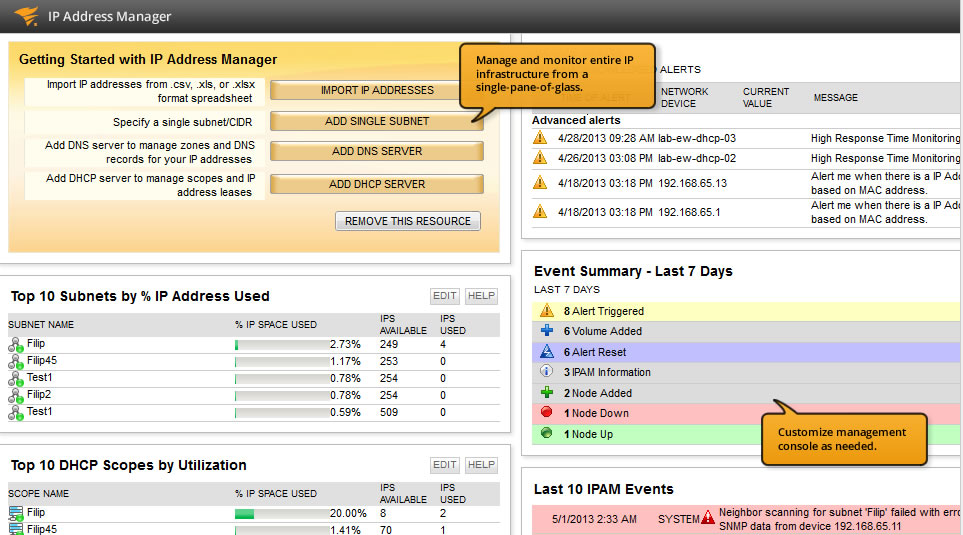Click subnet icon next to Filip2
Image resolution: width=963 pixels, height=535 pixels.
coord(15,396)
